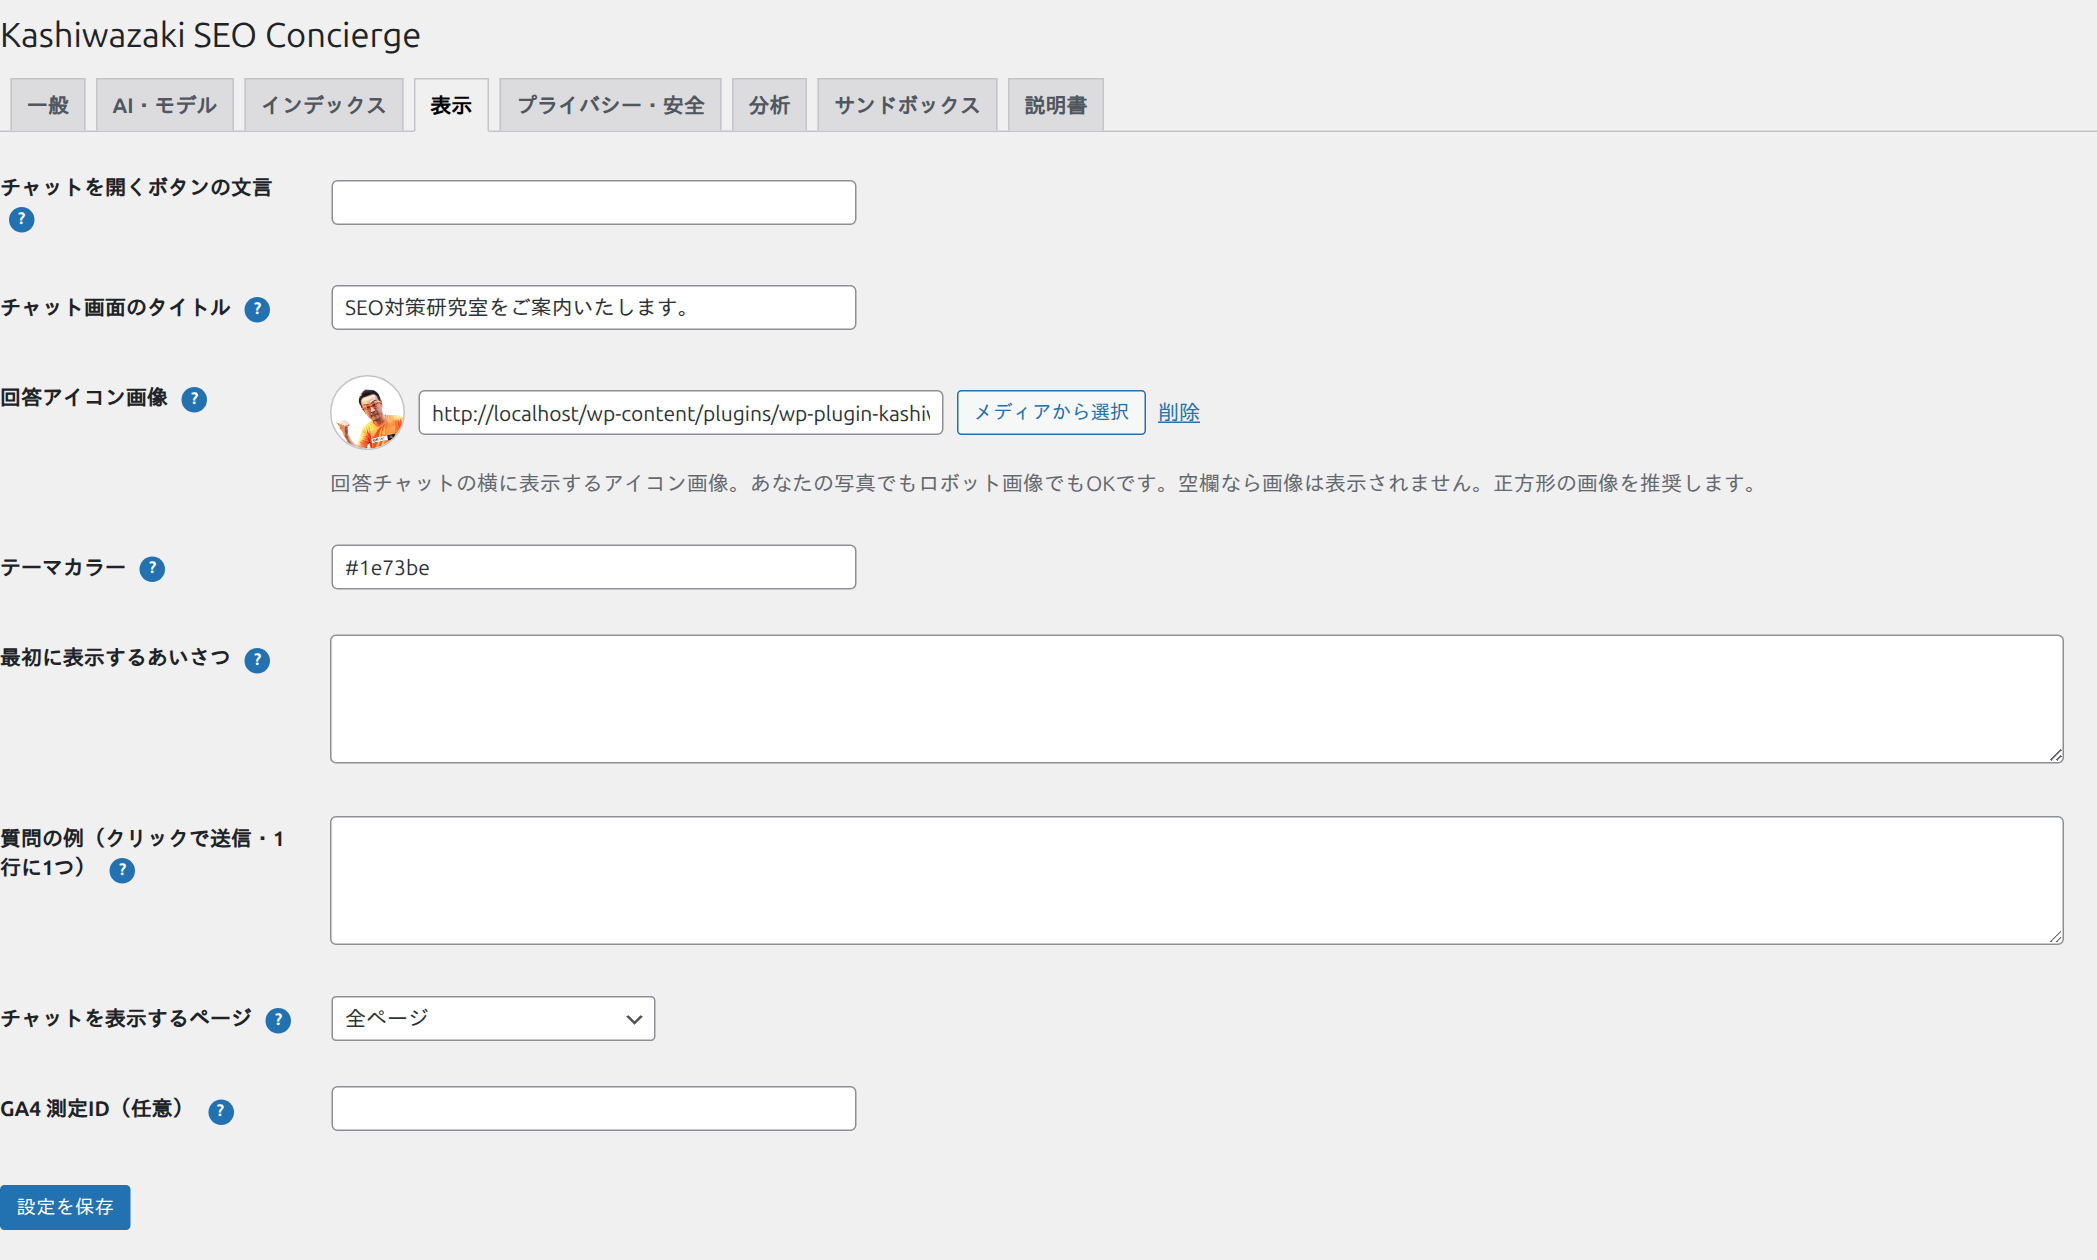Switch to the 一般 tab

pyautogui.click(x=48, y=105)
